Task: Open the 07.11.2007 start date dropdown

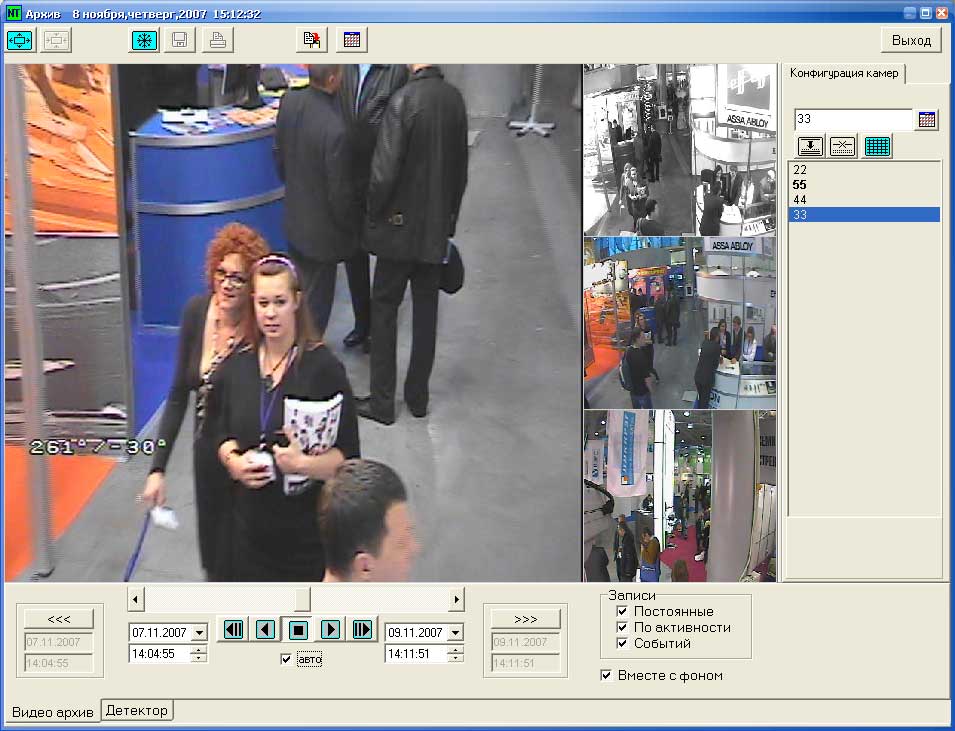Action: 198,633
